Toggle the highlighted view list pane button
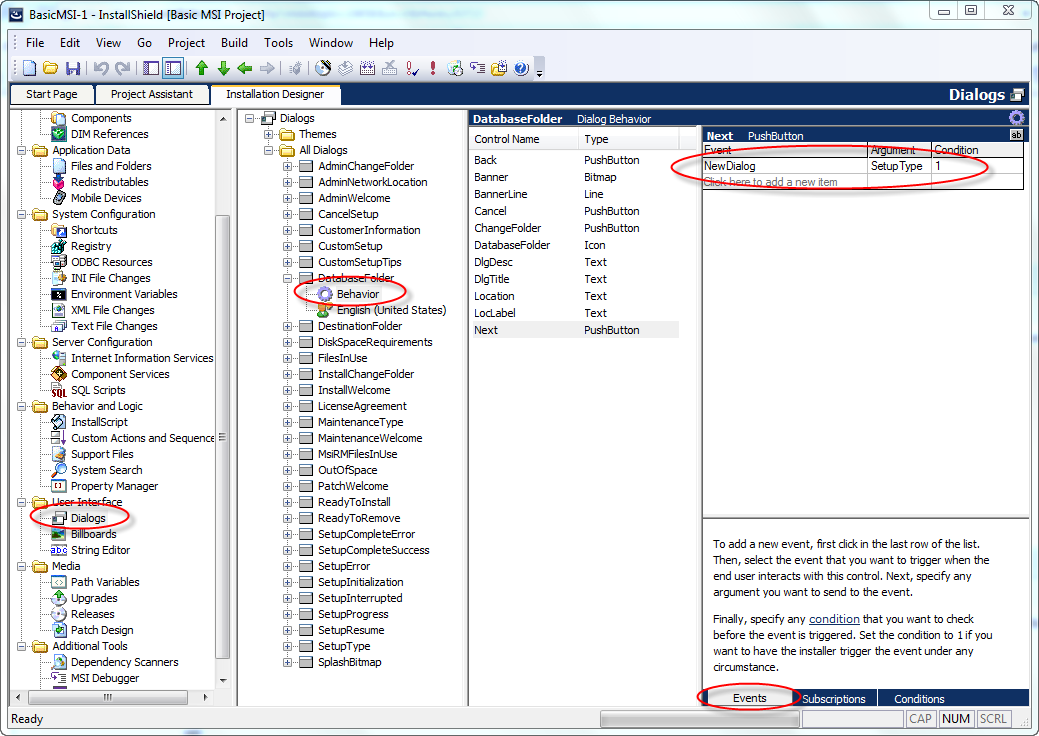 (x=173, y=69)
